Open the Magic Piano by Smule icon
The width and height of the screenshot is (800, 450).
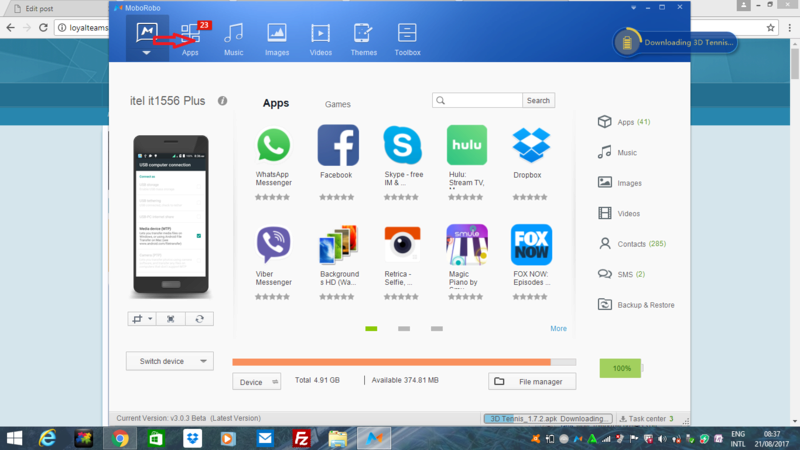point(466,245)
